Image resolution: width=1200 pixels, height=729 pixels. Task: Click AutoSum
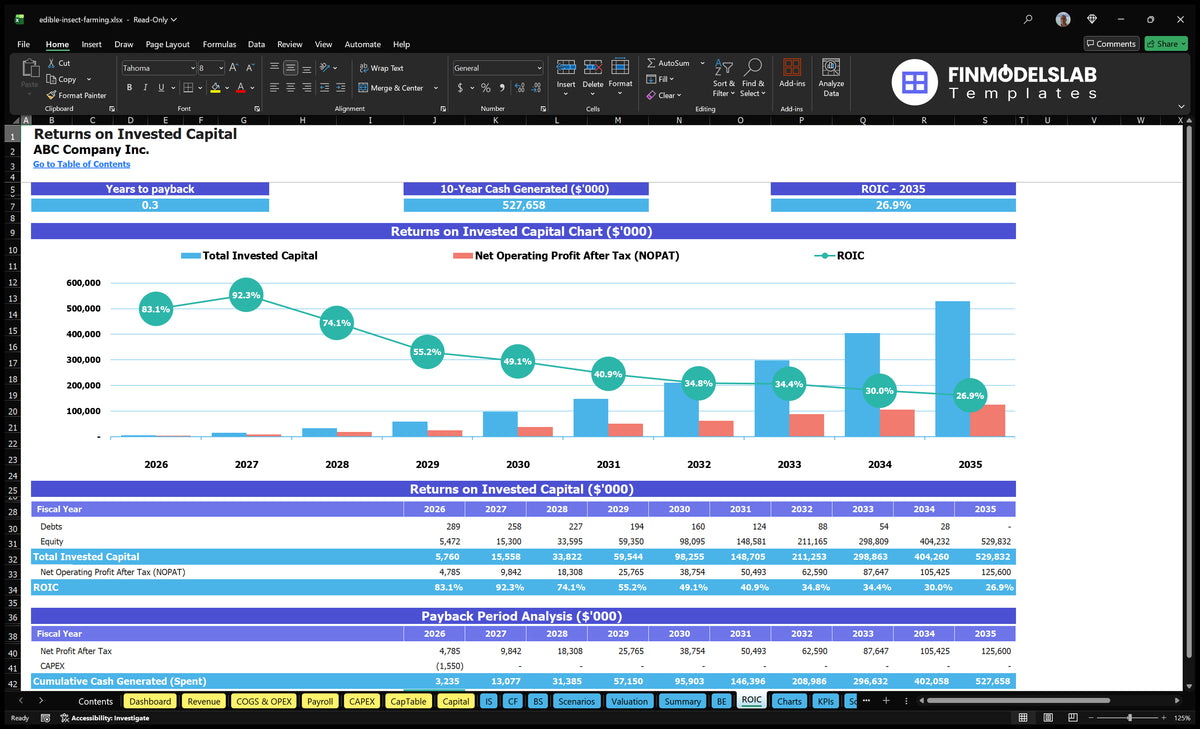668,63
